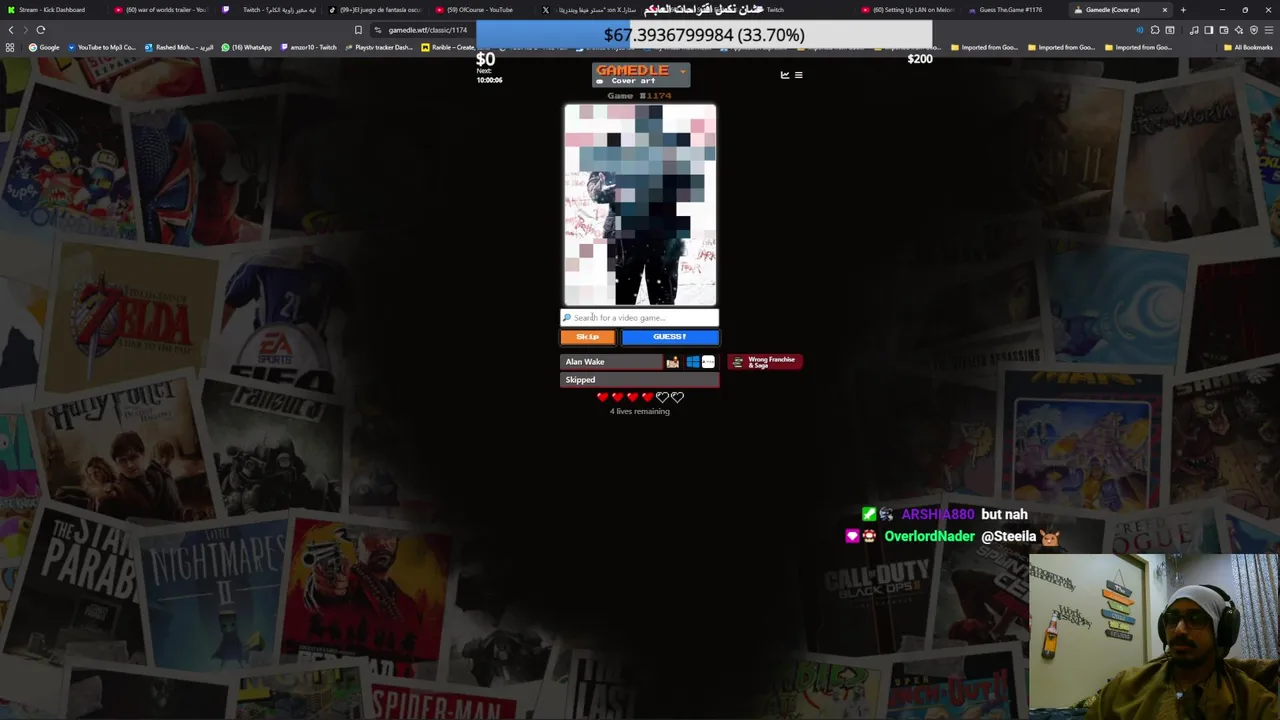Switch to Setting Up LAN on Melon tab
This screenshot has width=1280, height=720.
coord(908,10)
